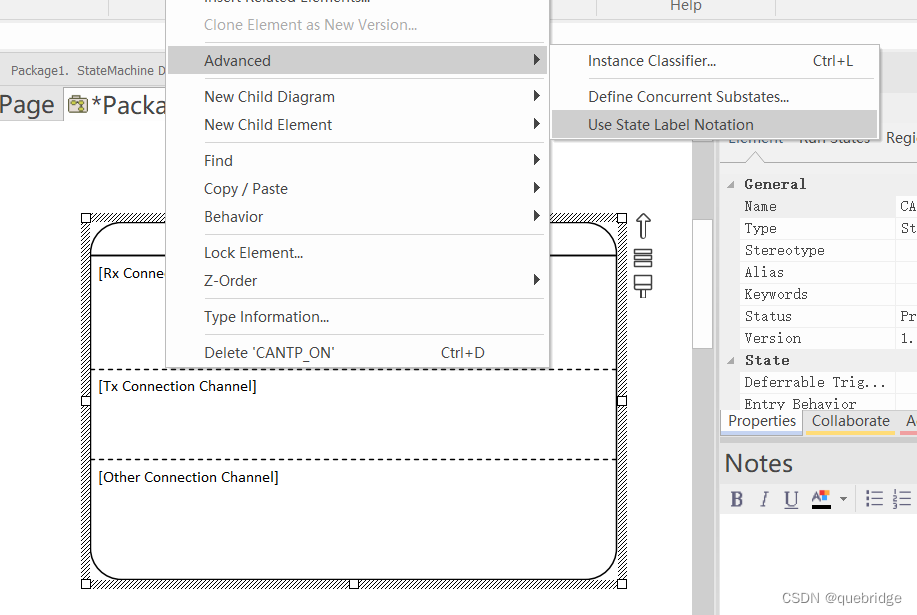The image size is (917, 615).
Task: Click the [Tx Connection Channel] region label
Action: [x=177, y=386]
